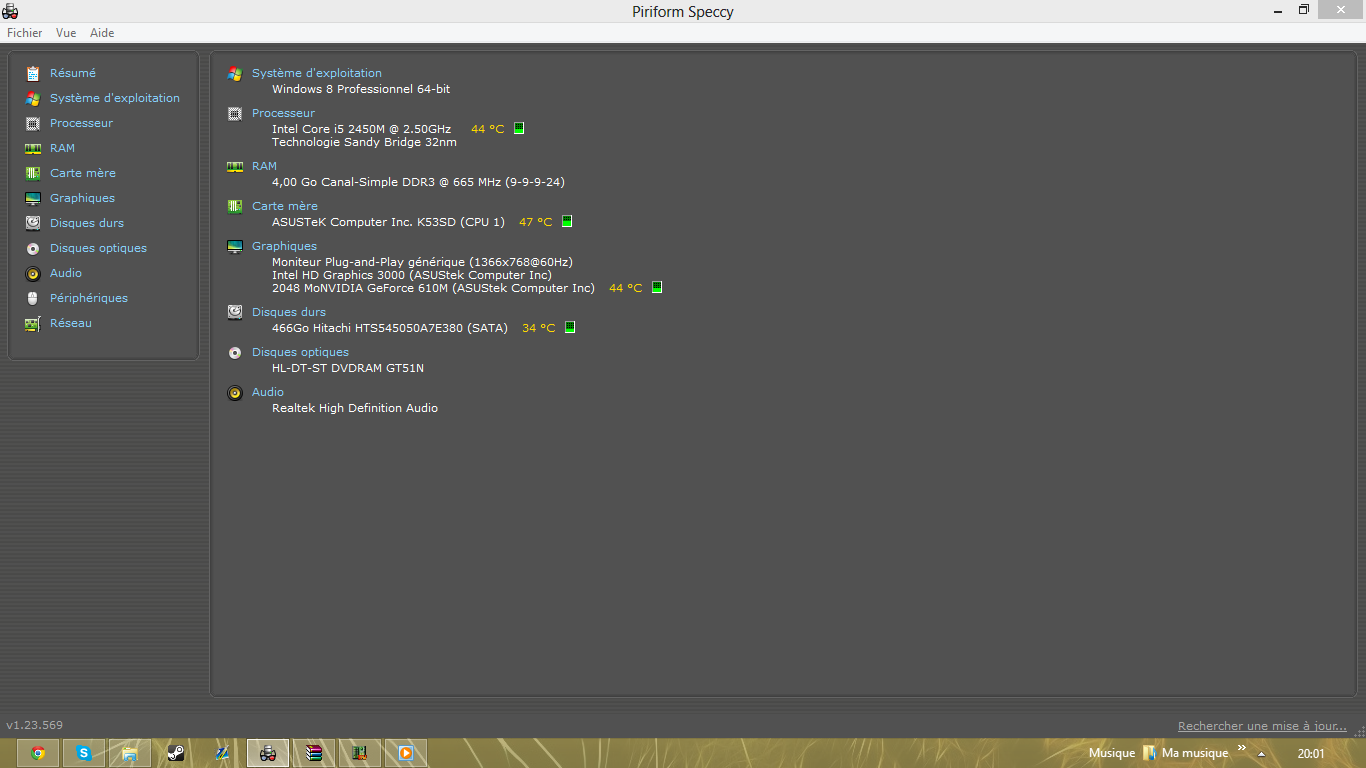
Task: Click the motherboard temperature gauge icon beside 47 °C
Action: point(567,221)
